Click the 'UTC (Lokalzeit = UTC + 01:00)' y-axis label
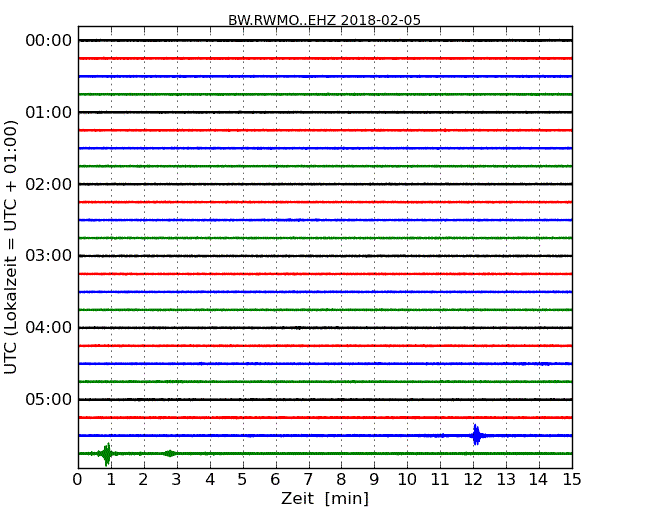 [10, 247]
